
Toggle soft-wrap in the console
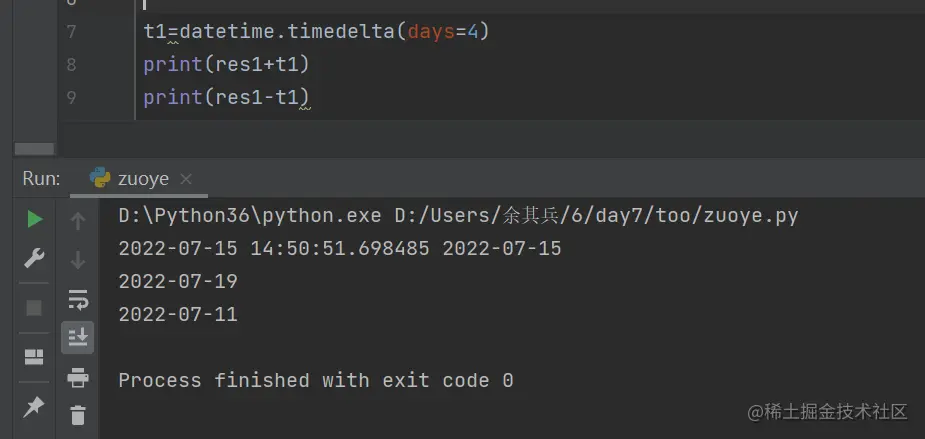tap(77, 299)
